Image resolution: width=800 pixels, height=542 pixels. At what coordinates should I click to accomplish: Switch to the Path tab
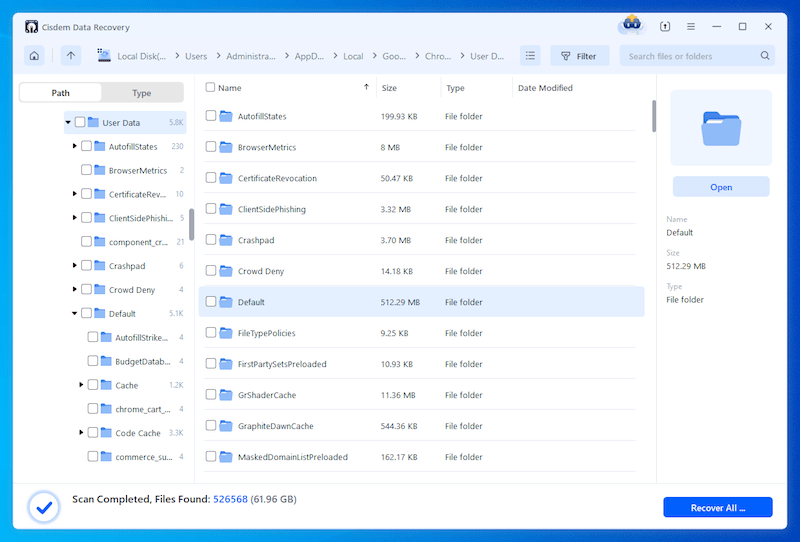(60, 93)
